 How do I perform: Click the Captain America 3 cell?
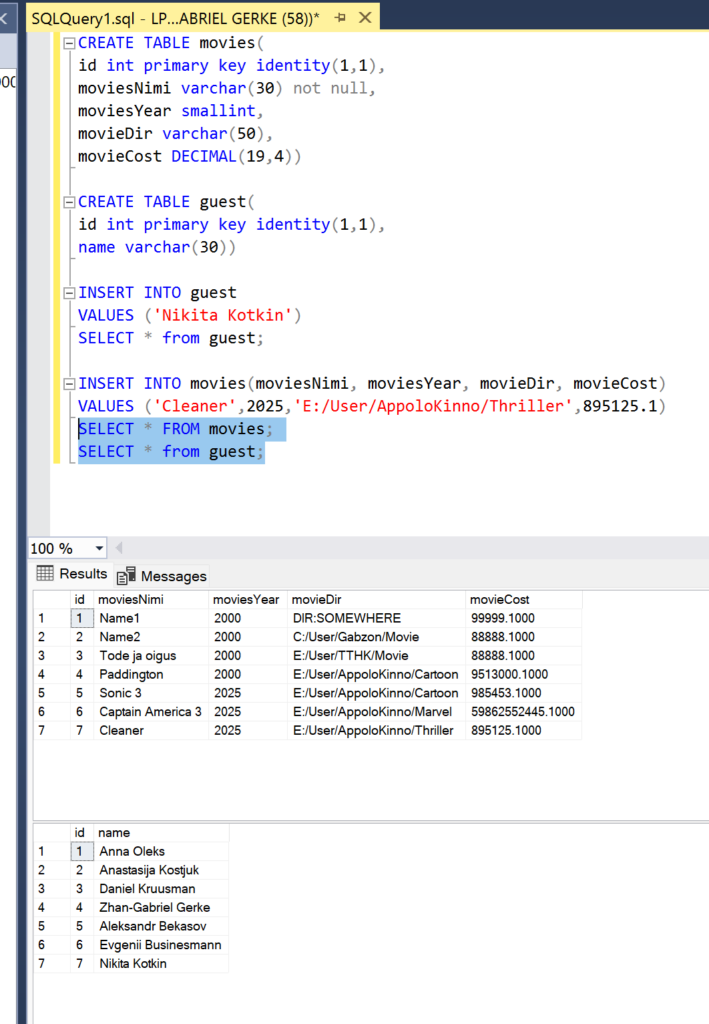pos(151,712)
